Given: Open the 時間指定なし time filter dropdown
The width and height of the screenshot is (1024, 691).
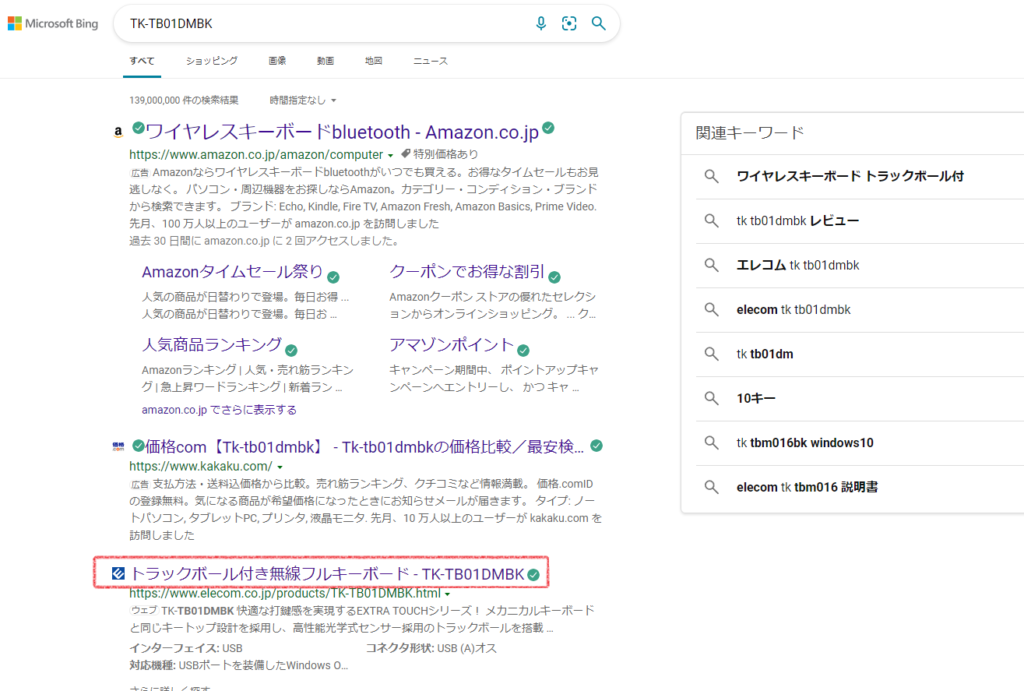Looking at the screenshot, I should coord(303,101).
